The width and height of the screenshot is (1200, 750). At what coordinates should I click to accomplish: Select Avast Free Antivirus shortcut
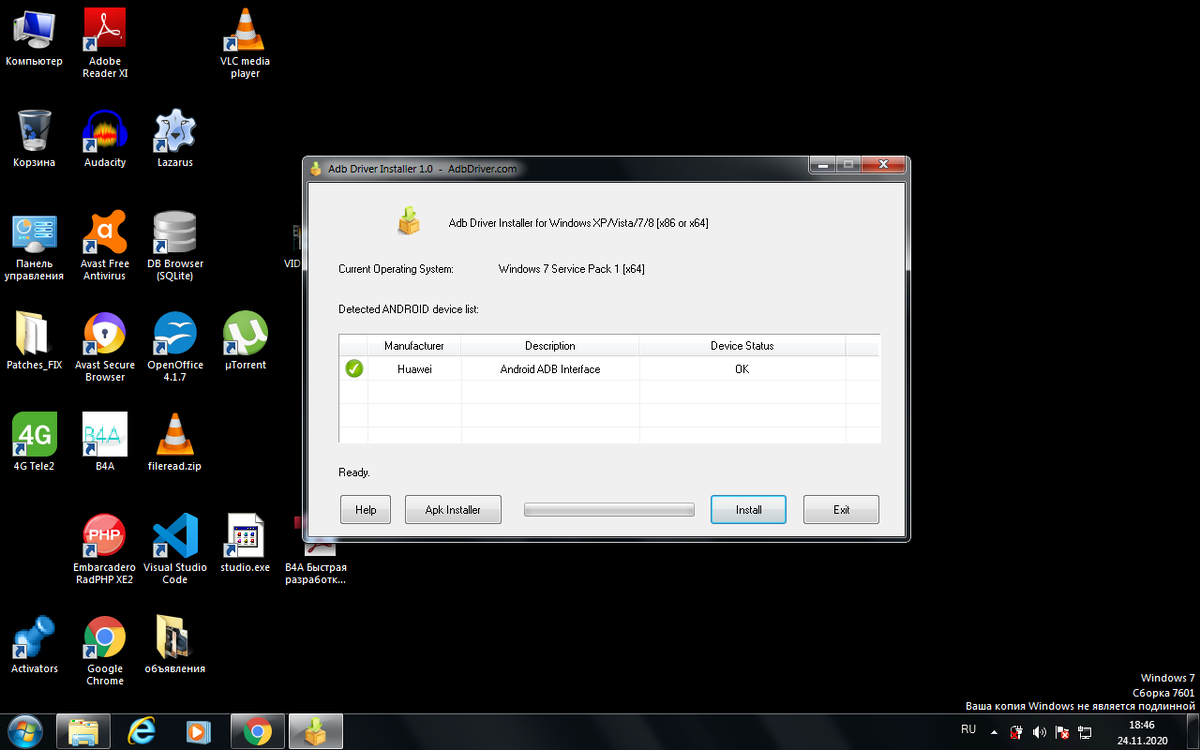pyautogui.click(x=105, y=246)
